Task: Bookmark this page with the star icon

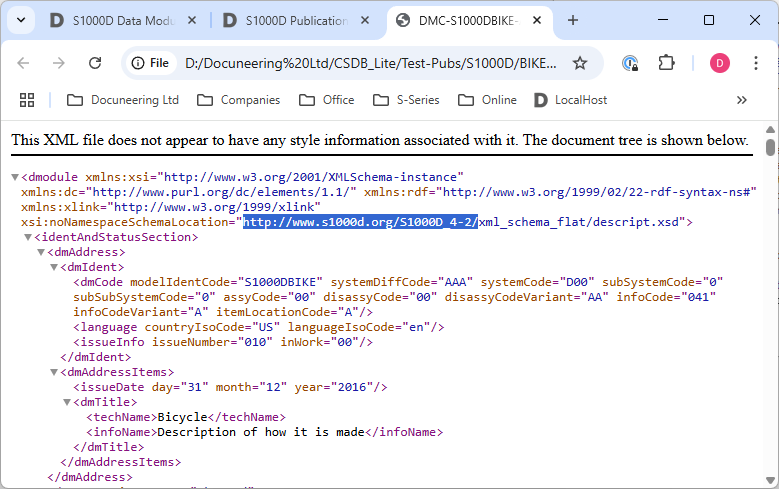Action: [x=579, y=63]
